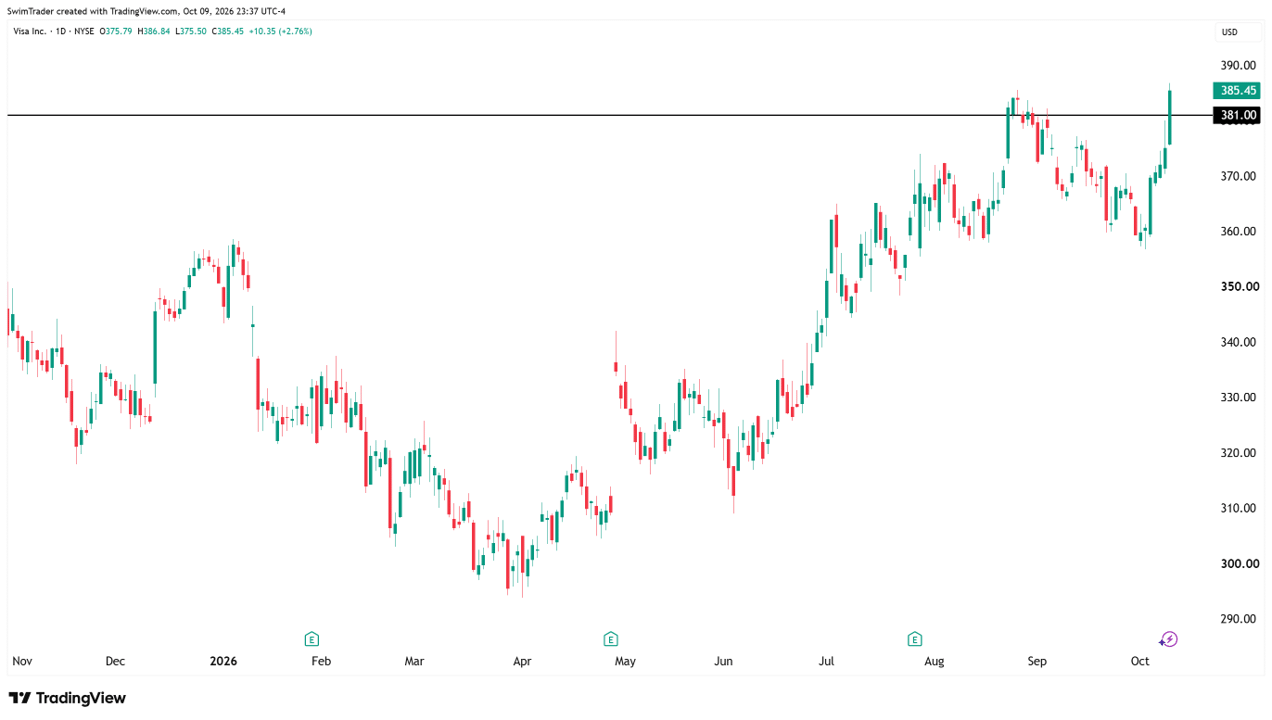Select the black 381.00 horizontal line label

1238,116
